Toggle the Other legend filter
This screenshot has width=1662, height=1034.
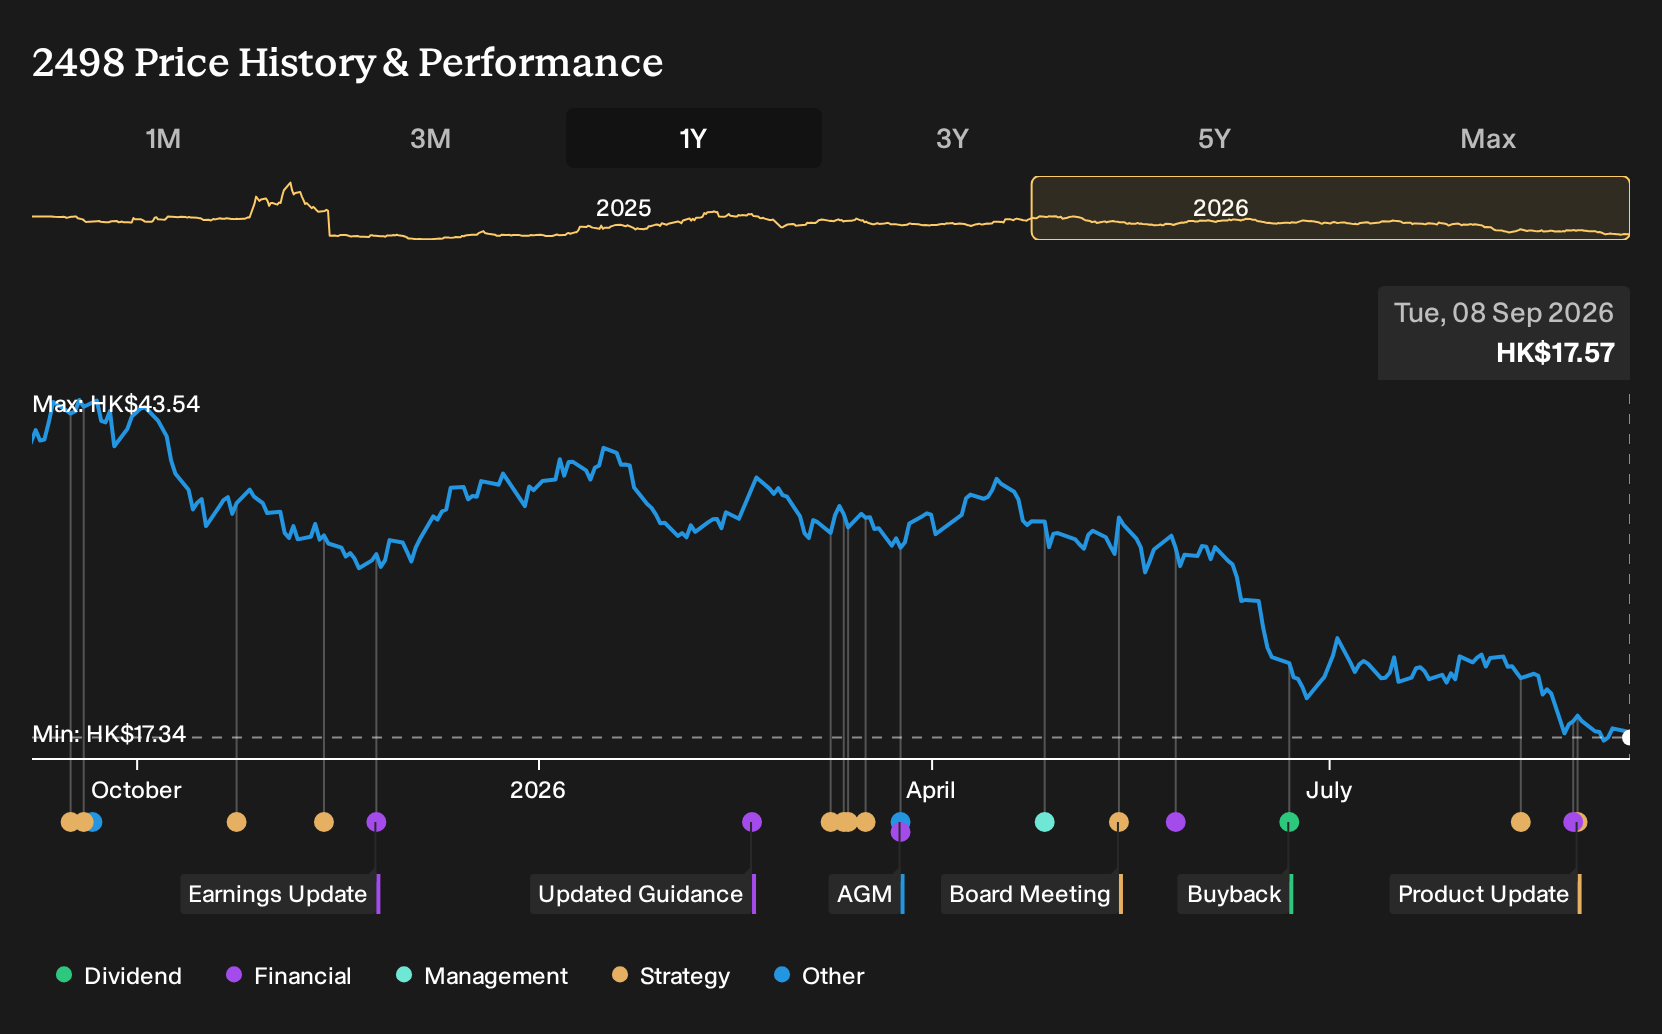tap(819, 976)
